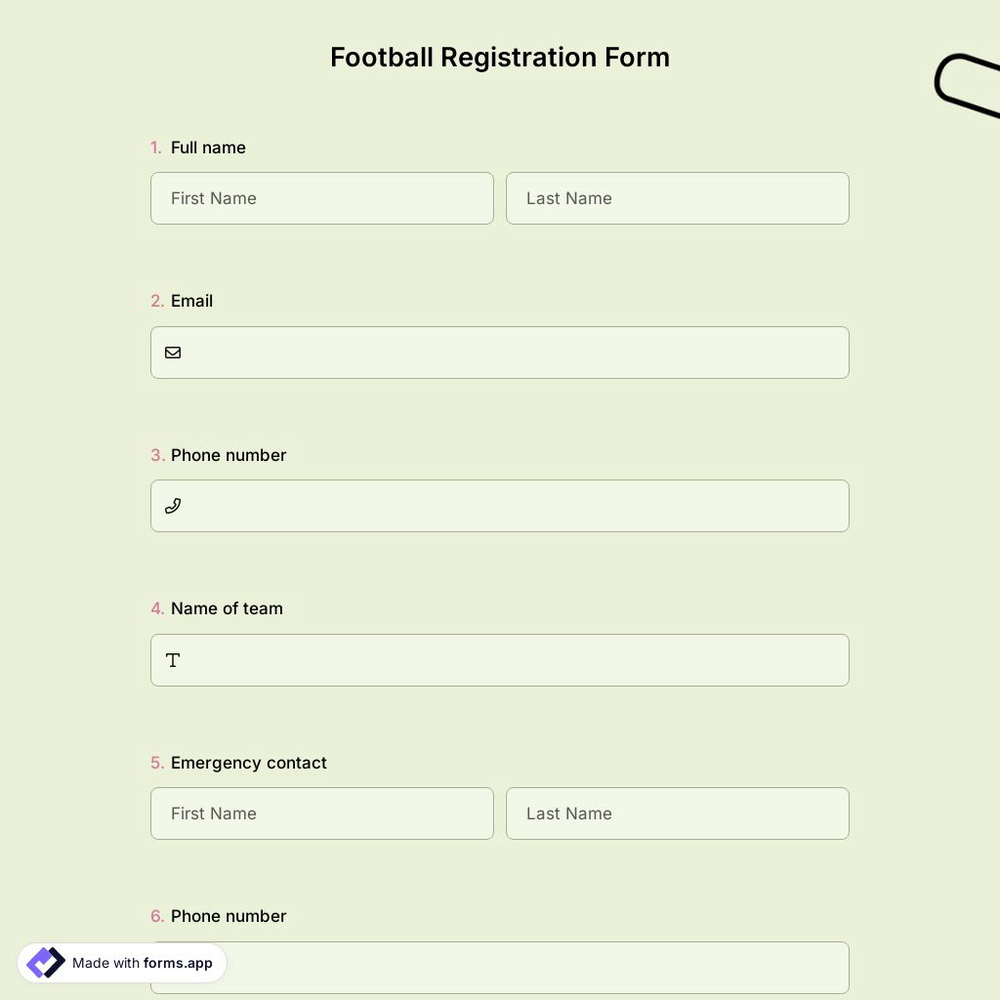
Task: Click the First Name field under Full name
Action: (322, 198)
